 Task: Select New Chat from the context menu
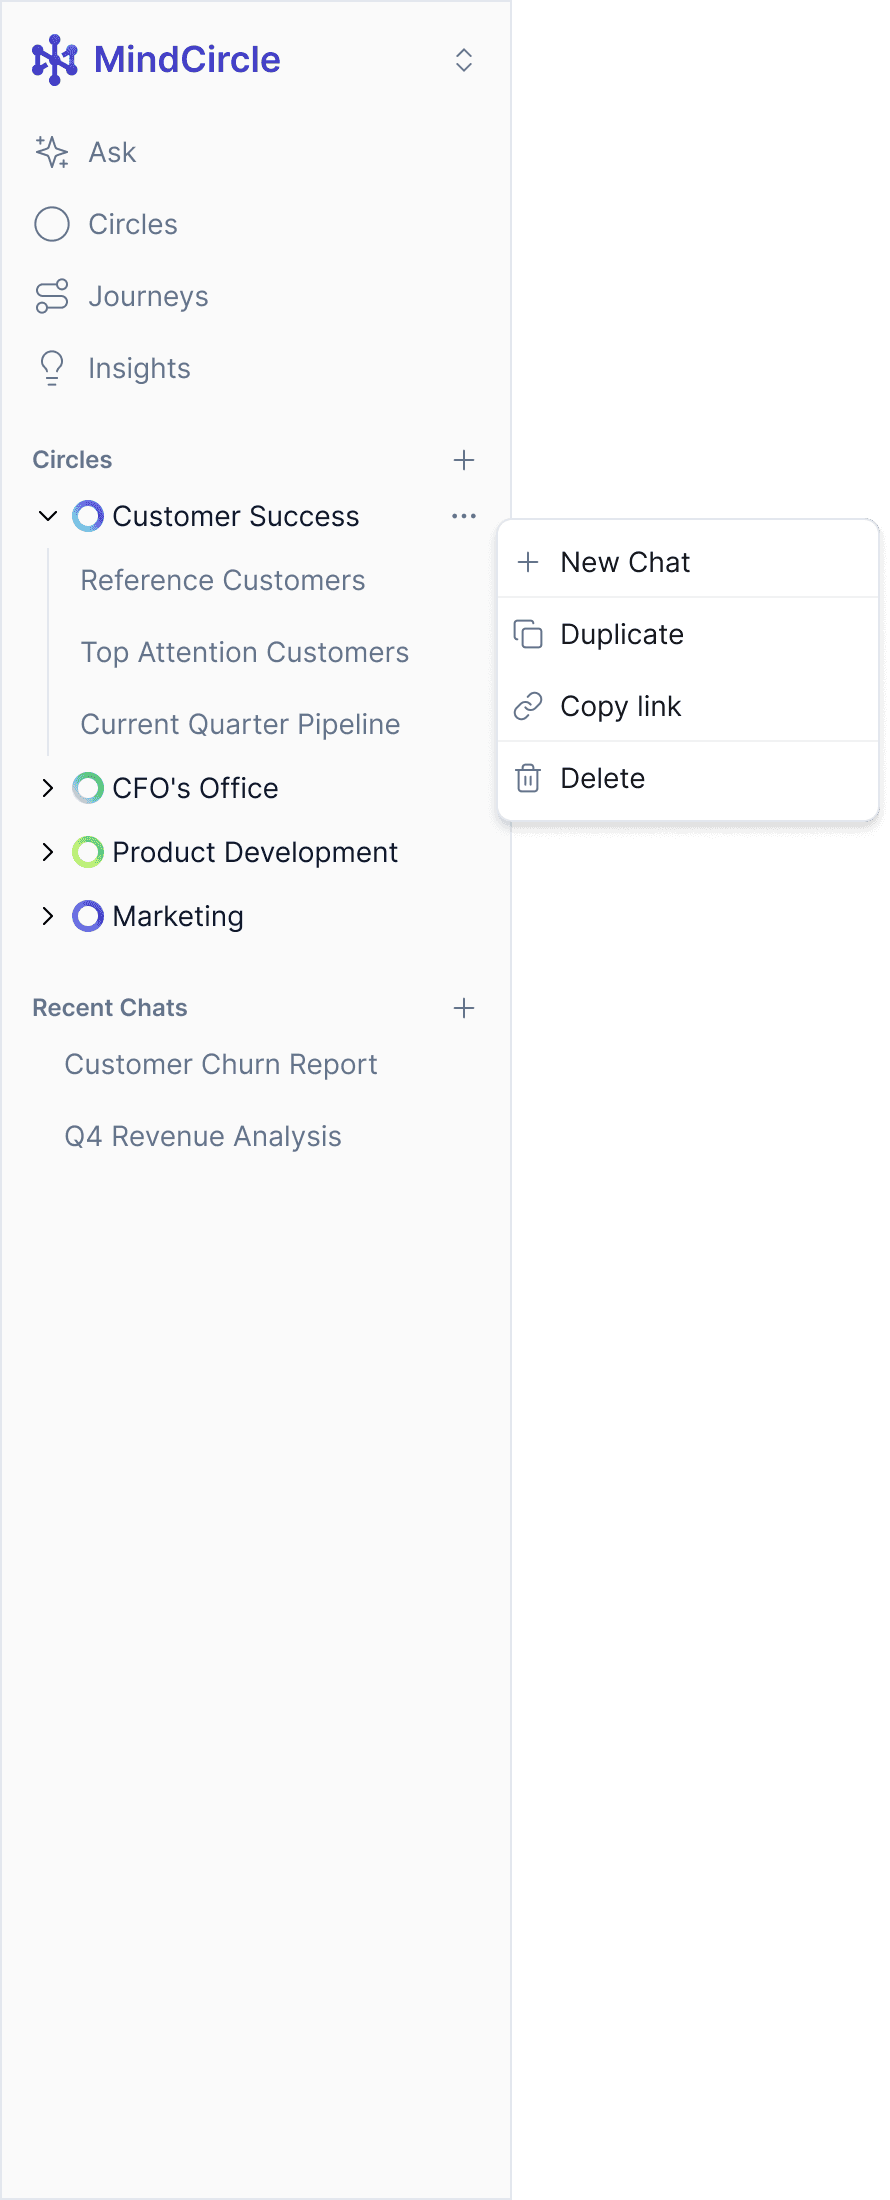[625, 561]
